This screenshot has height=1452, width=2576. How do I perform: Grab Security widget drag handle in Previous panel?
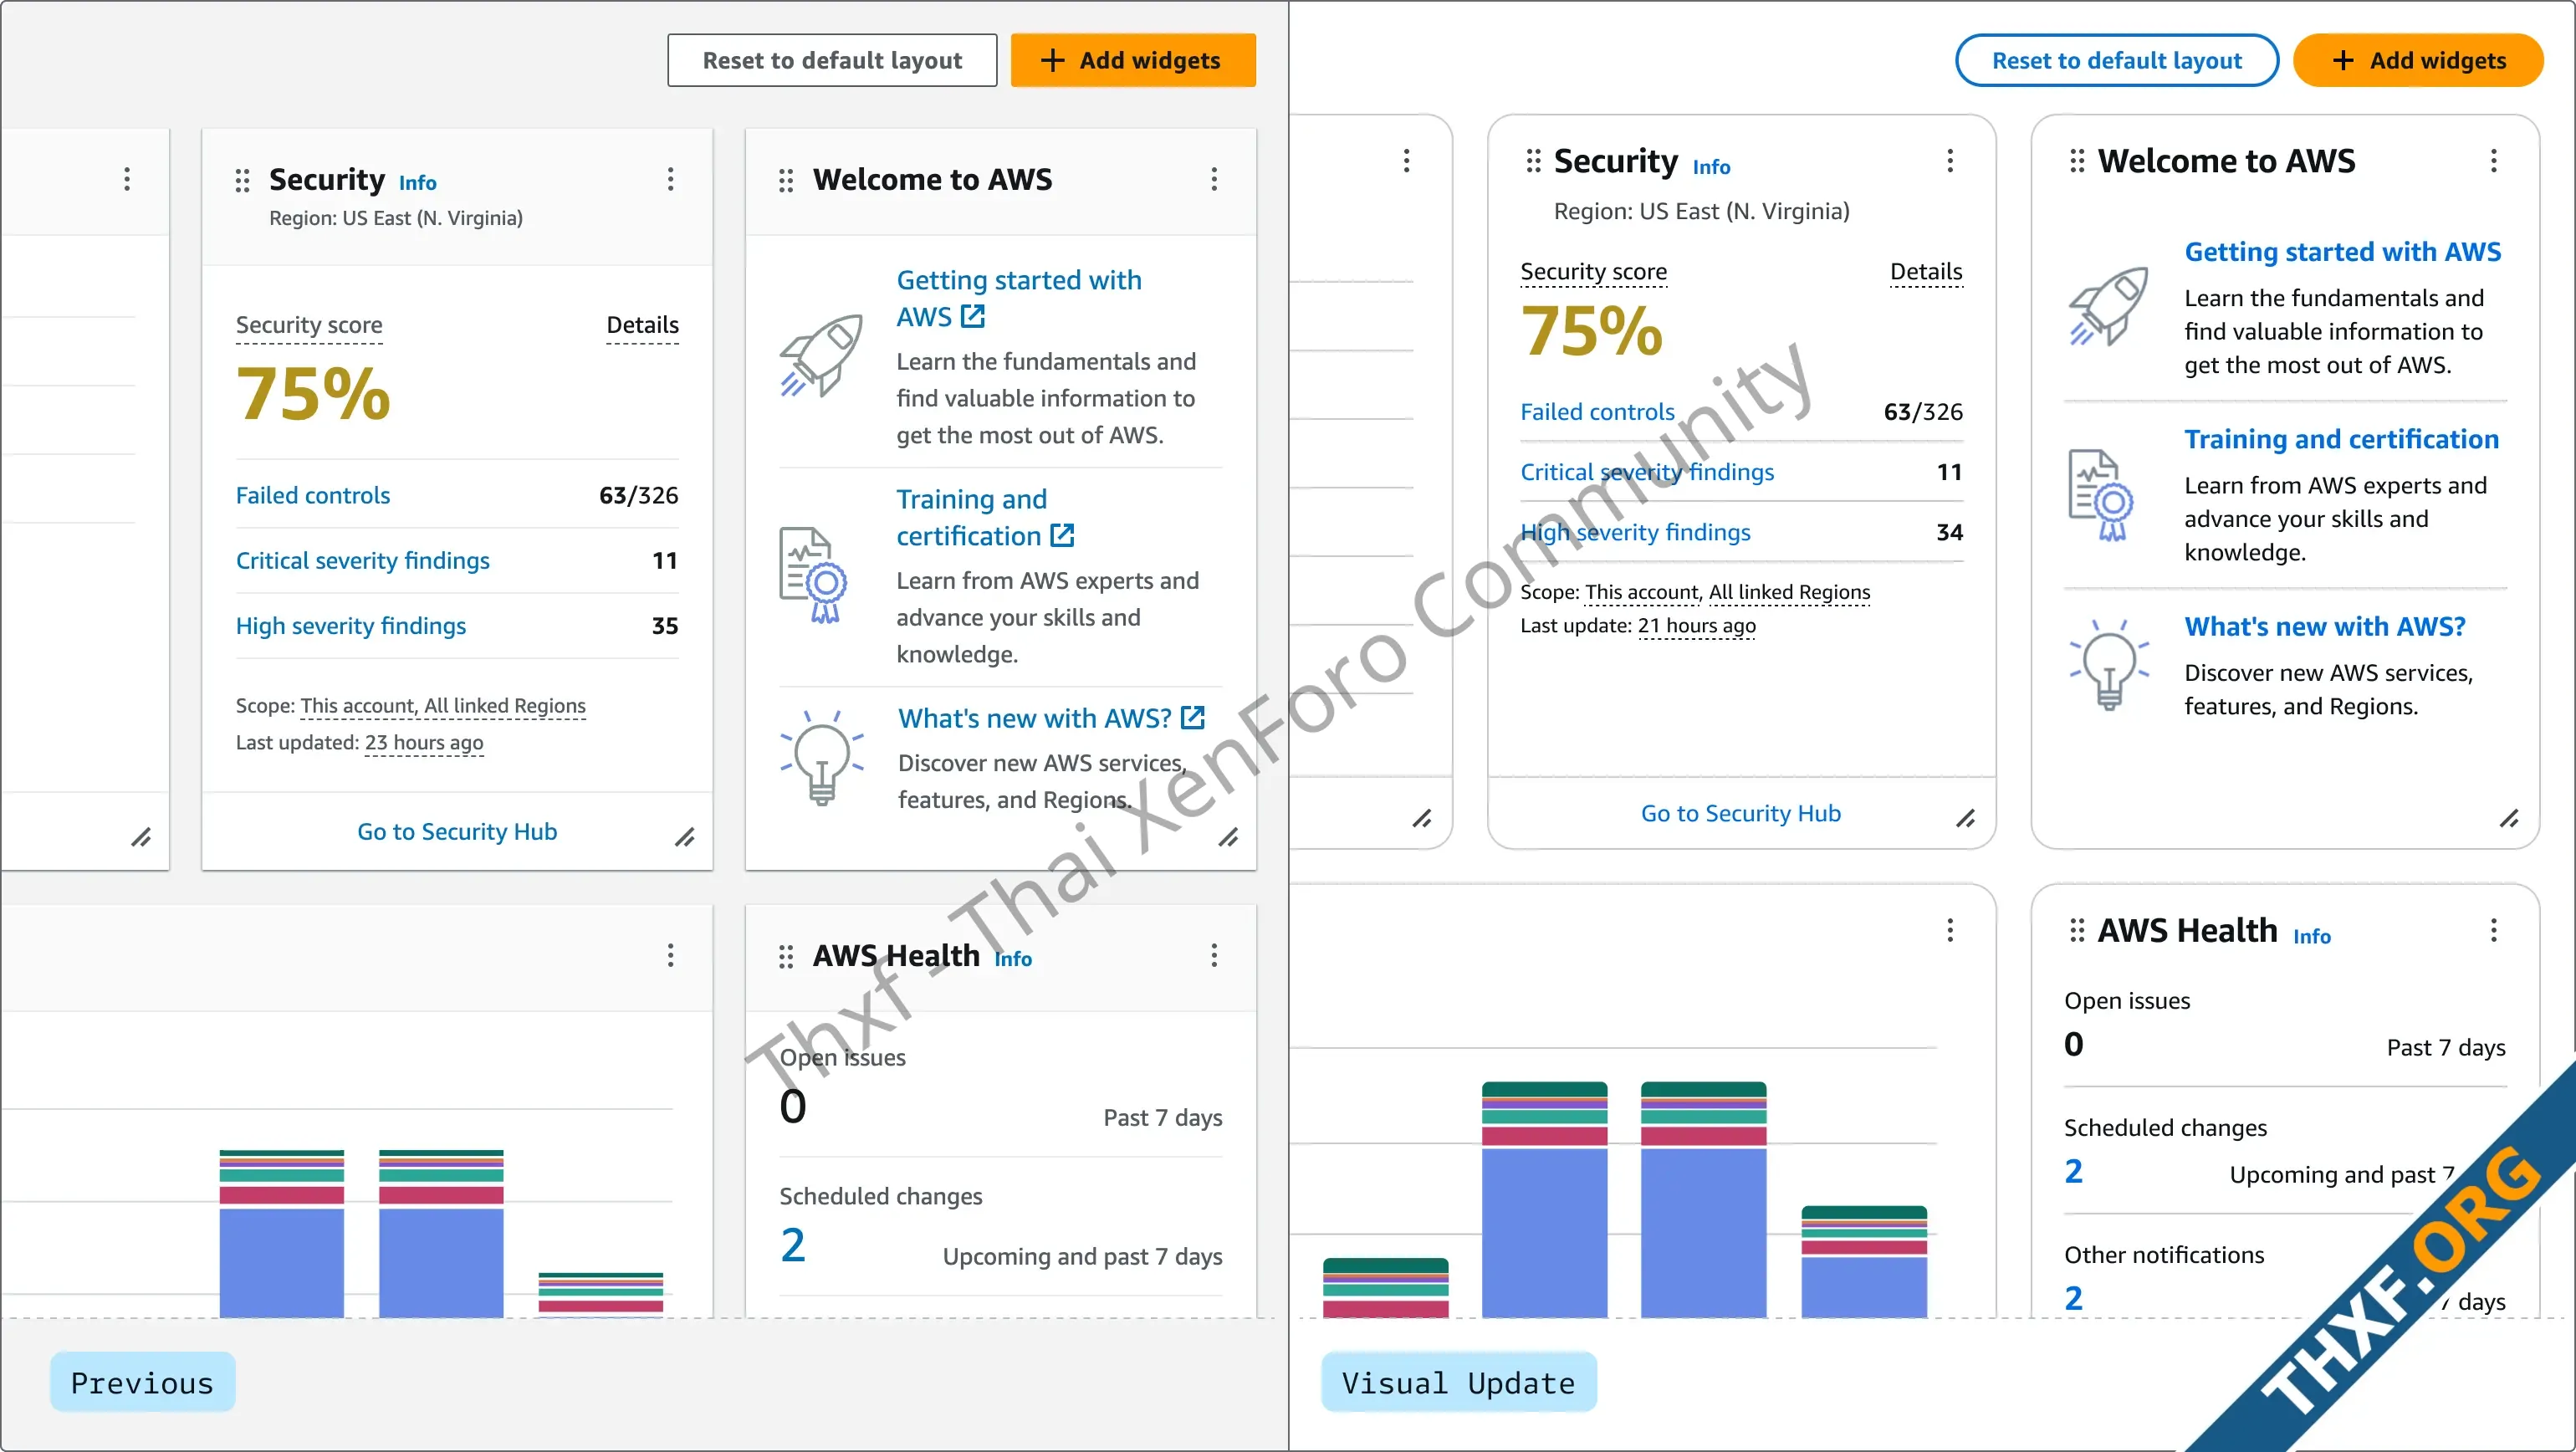click(x=242, y=180)
